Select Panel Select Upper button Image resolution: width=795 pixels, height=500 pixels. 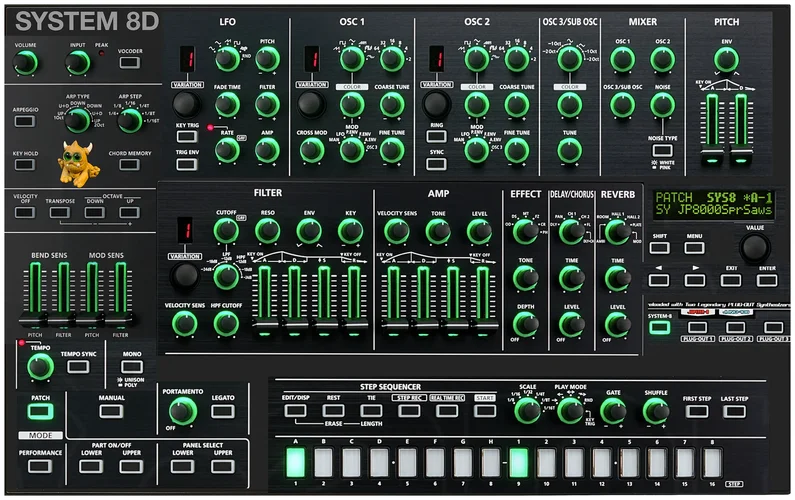tap(223, 466)
